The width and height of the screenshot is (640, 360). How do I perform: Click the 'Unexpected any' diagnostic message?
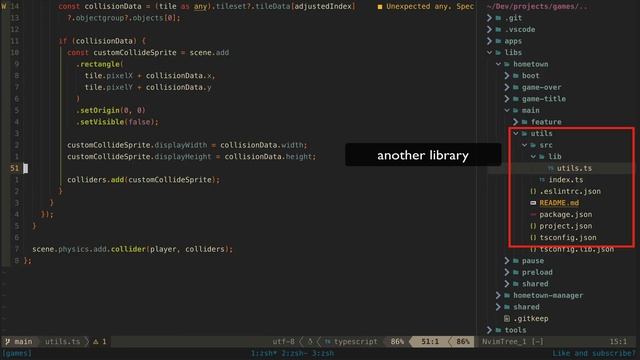point(430,7)
